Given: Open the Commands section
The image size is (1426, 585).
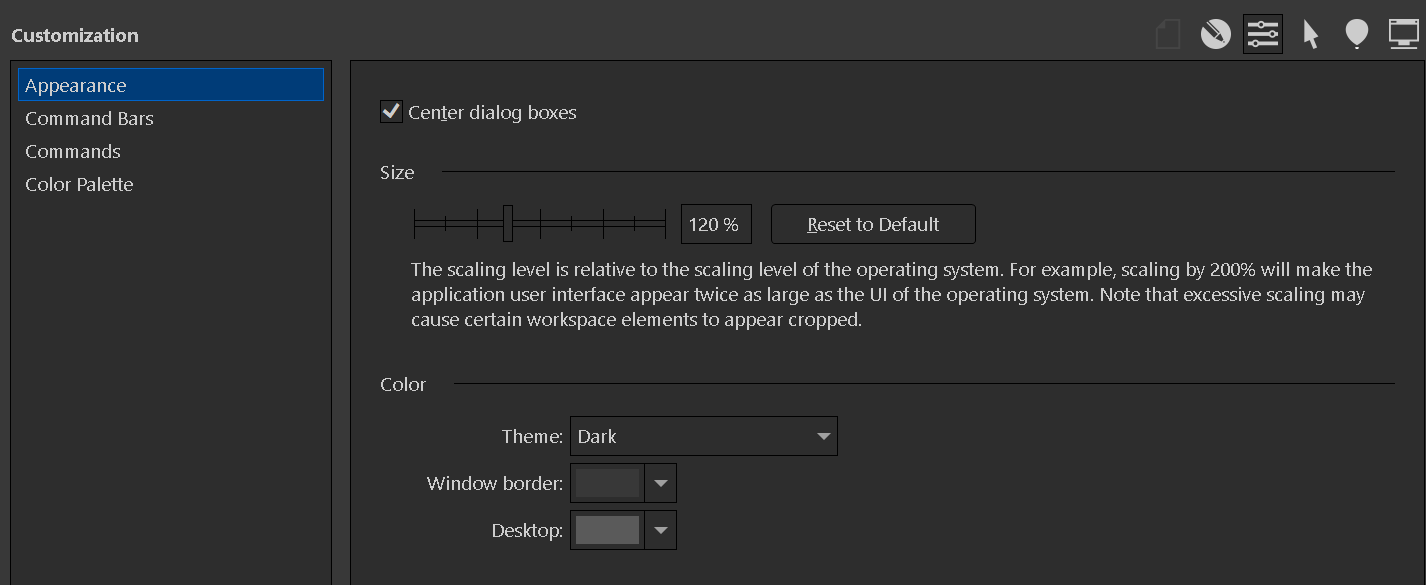Looking at the screenshot, I should click(x=73, y=152).
